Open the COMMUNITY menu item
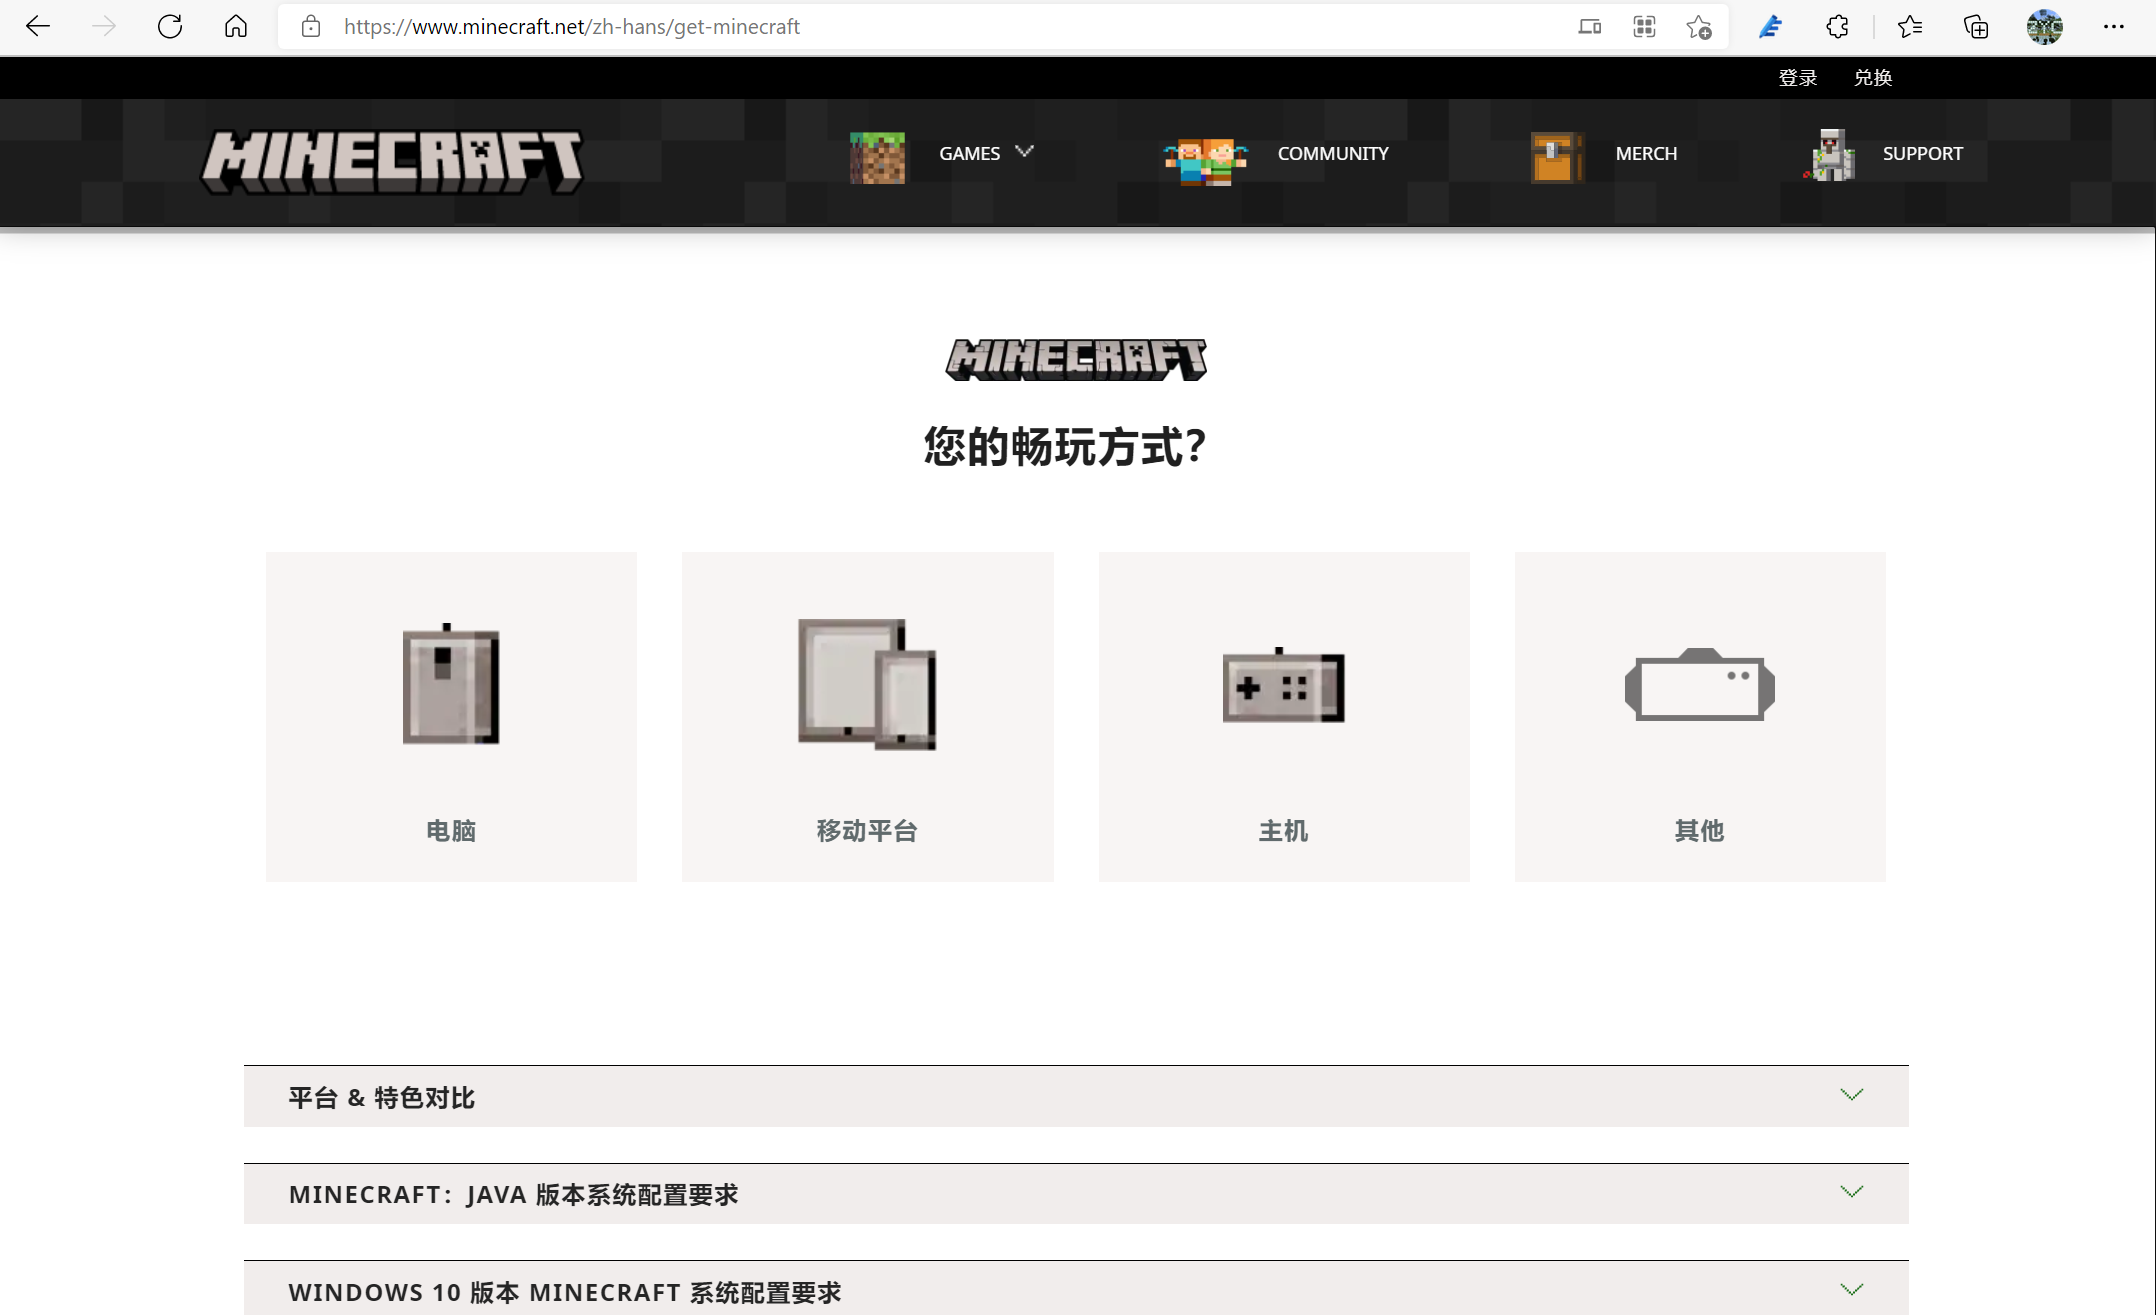This screenshot has height=1315, width=2156. 1332,154
